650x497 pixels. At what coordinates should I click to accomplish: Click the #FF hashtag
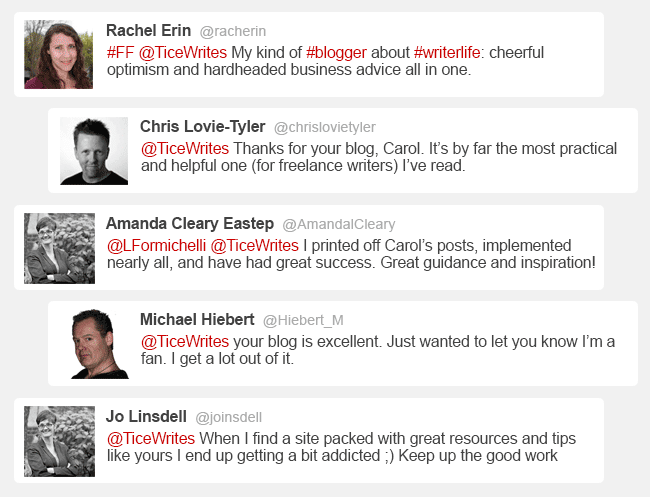(x=119, y=52)
